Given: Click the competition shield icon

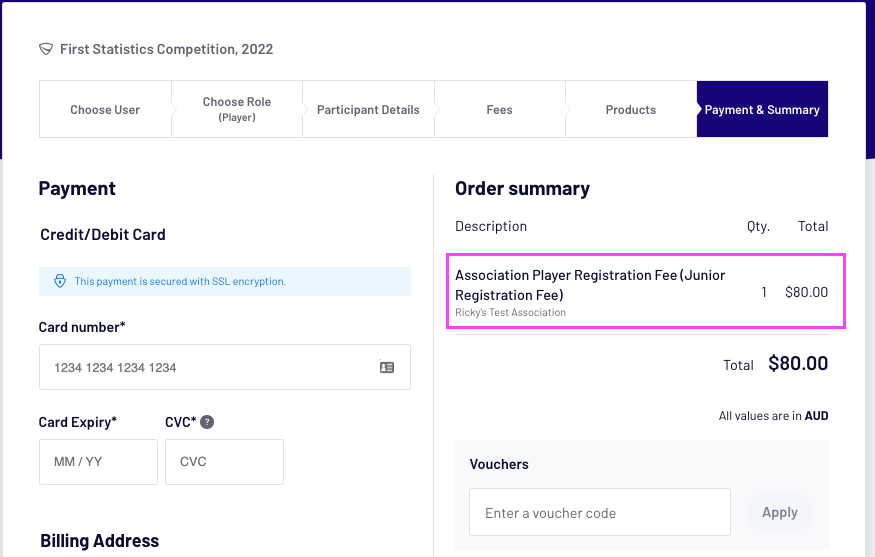Looking at the screenshot, I should (x=46, y=49).
